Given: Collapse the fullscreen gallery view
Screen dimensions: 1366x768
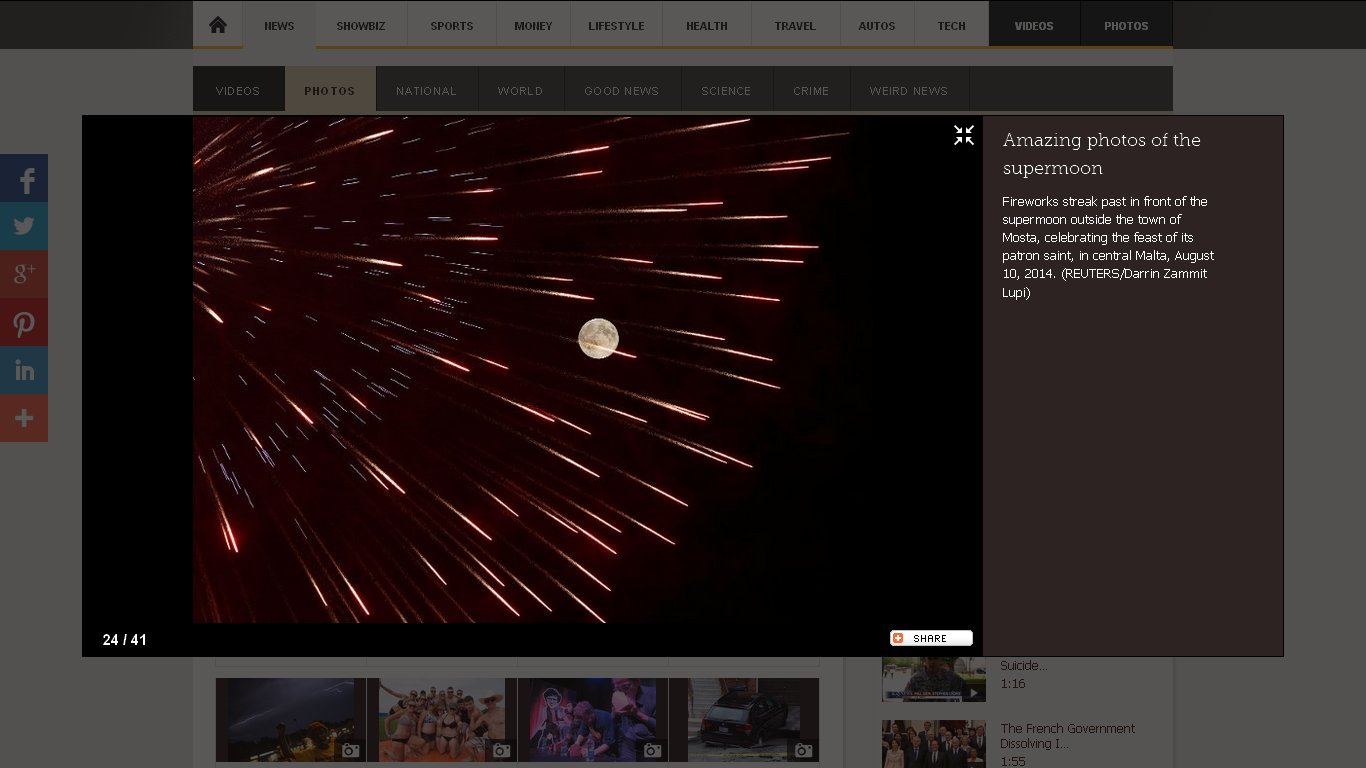Looking at the screenshot, I should 963,136.
